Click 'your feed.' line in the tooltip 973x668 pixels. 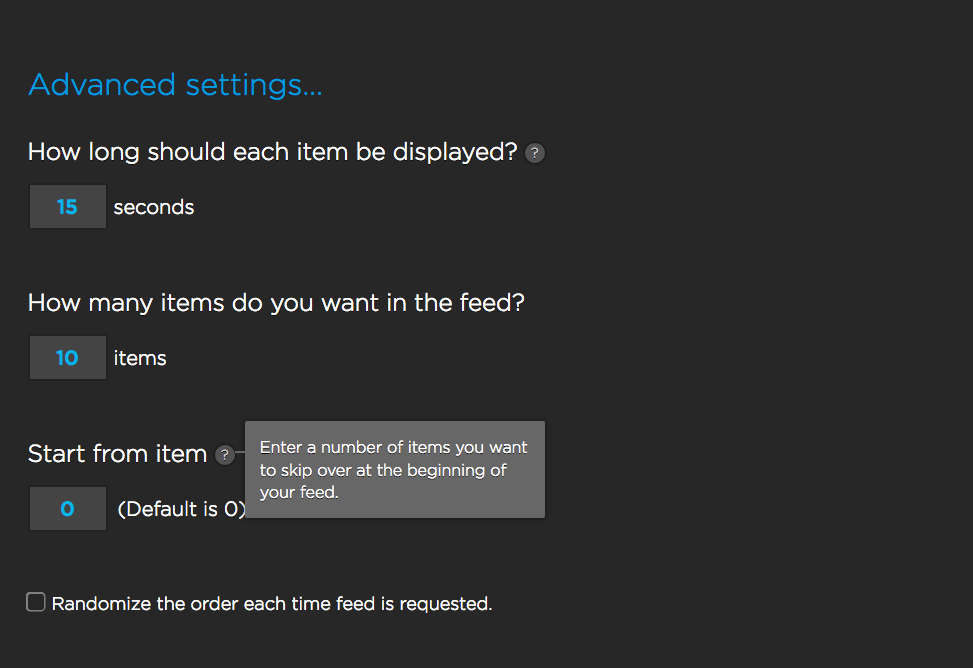pyautogui.click(x=299, y=492)
